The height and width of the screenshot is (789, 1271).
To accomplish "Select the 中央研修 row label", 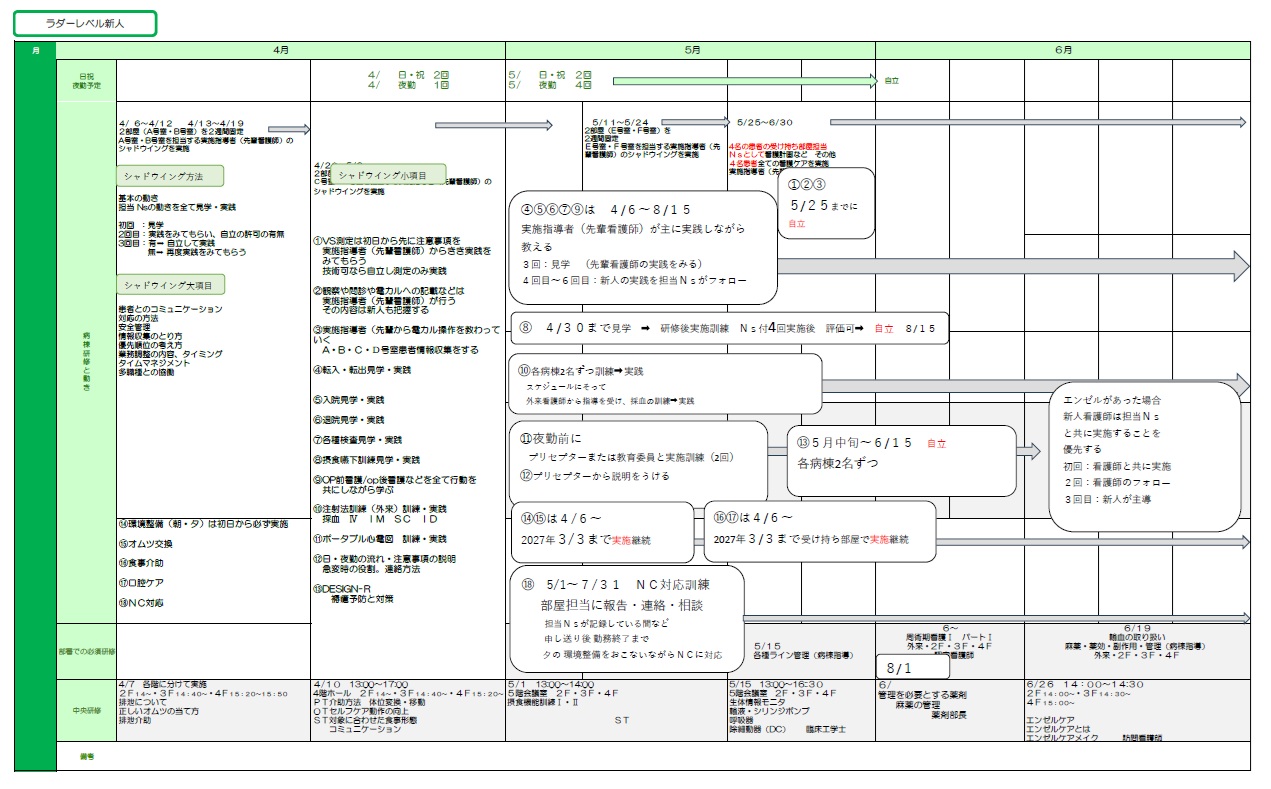I will 87,711.
